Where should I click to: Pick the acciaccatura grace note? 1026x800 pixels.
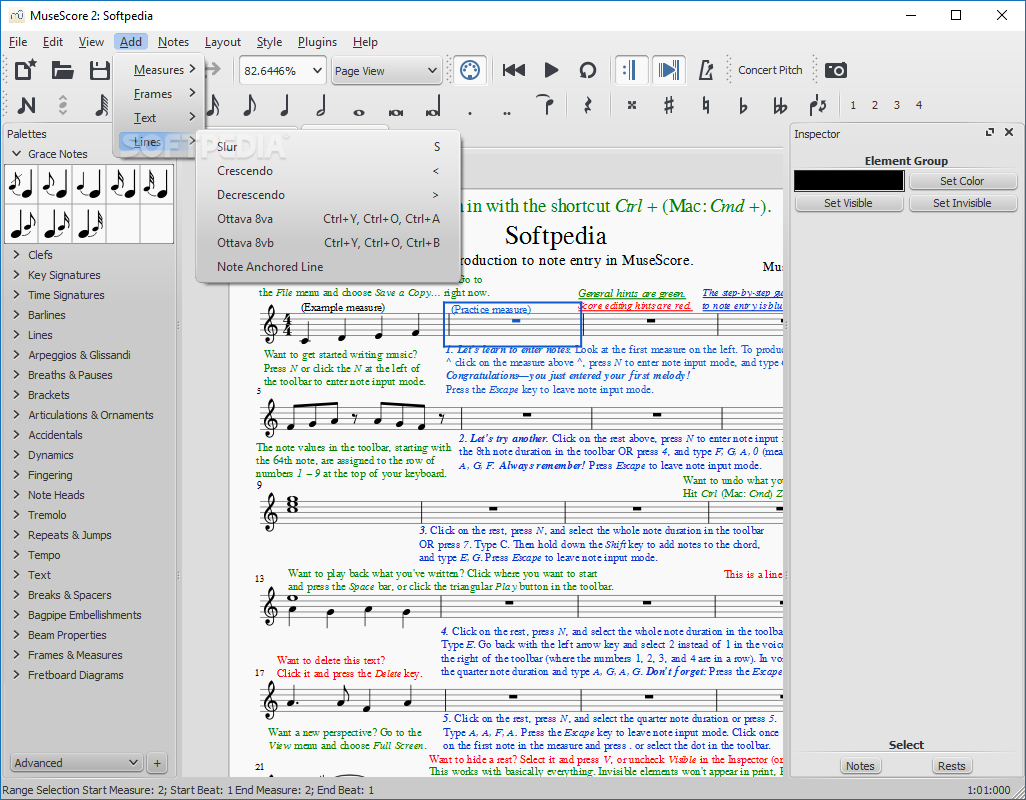point(22,184)
